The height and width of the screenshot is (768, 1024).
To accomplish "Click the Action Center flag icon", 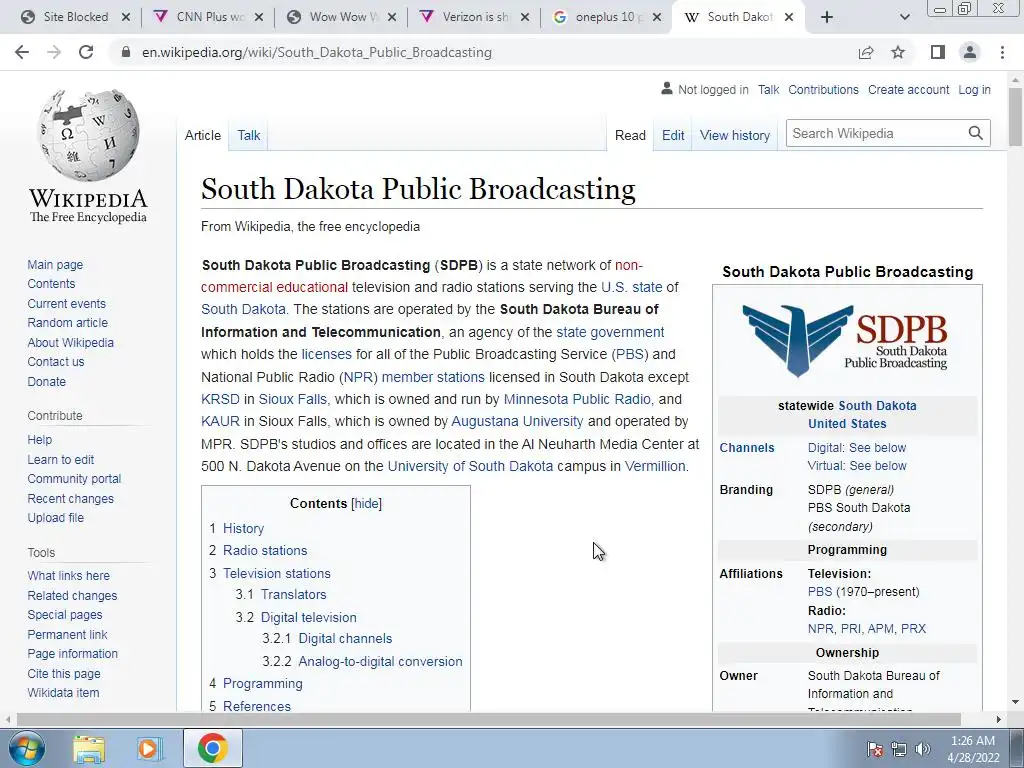I will point(874,748).
